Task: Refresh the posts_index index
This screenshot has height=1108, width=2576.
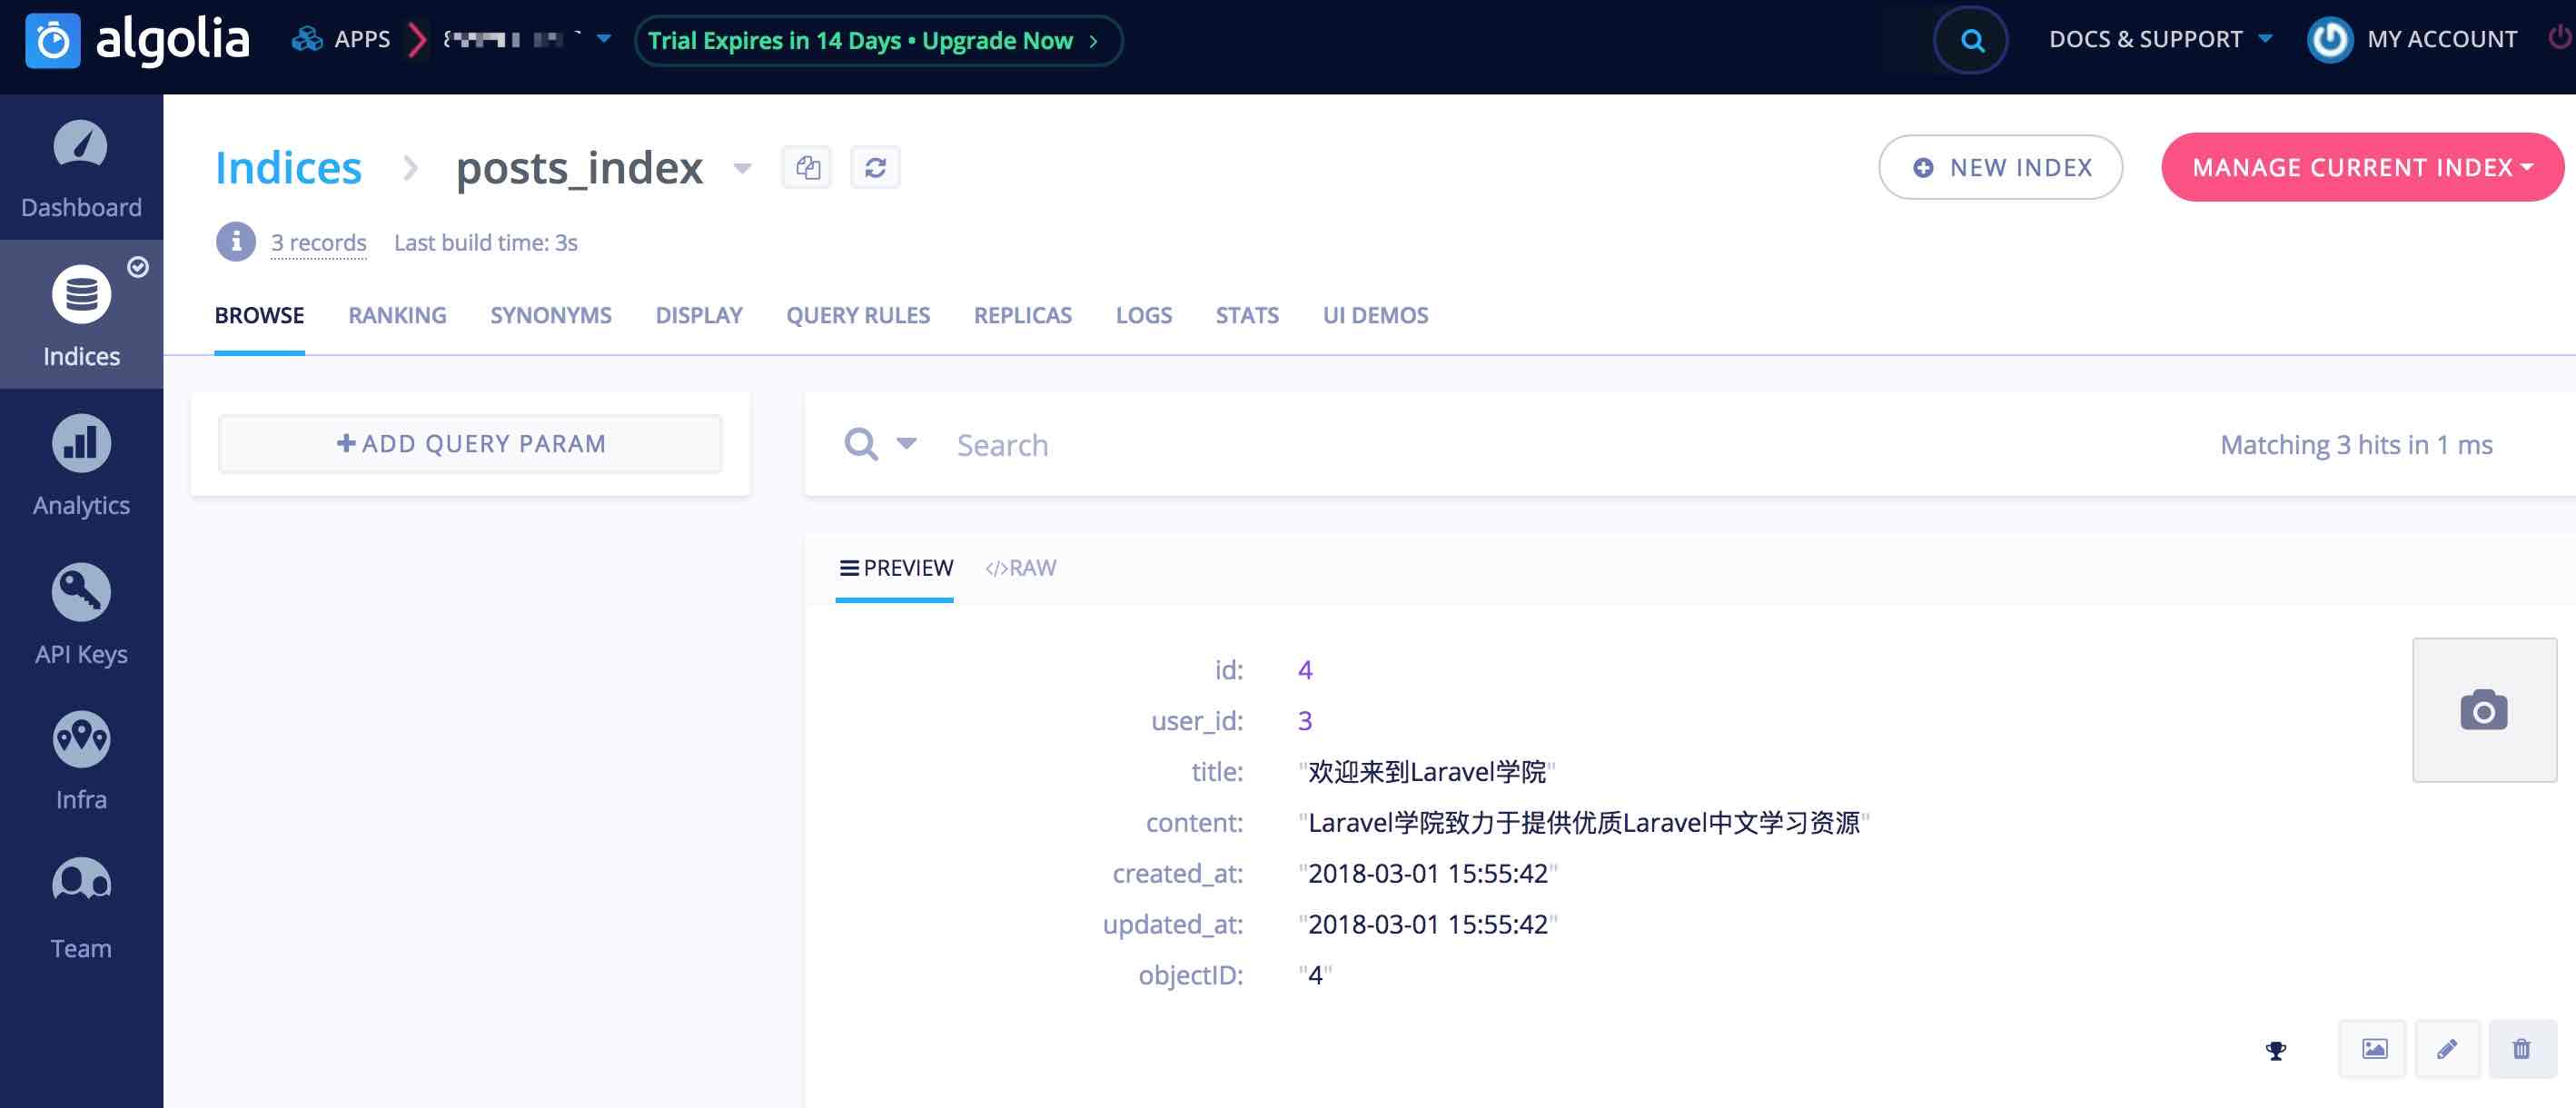Action: click(875, 167)
